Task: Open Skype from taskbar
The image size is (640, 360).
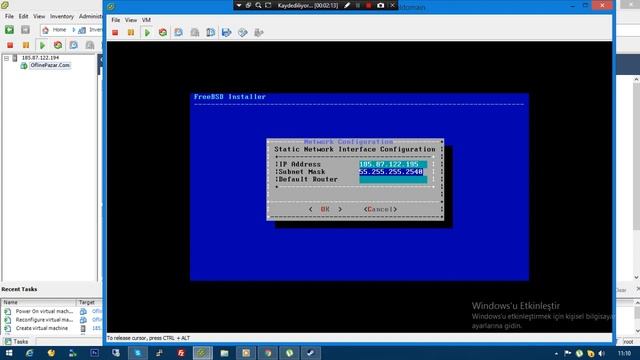Action: tap(138, 353)
